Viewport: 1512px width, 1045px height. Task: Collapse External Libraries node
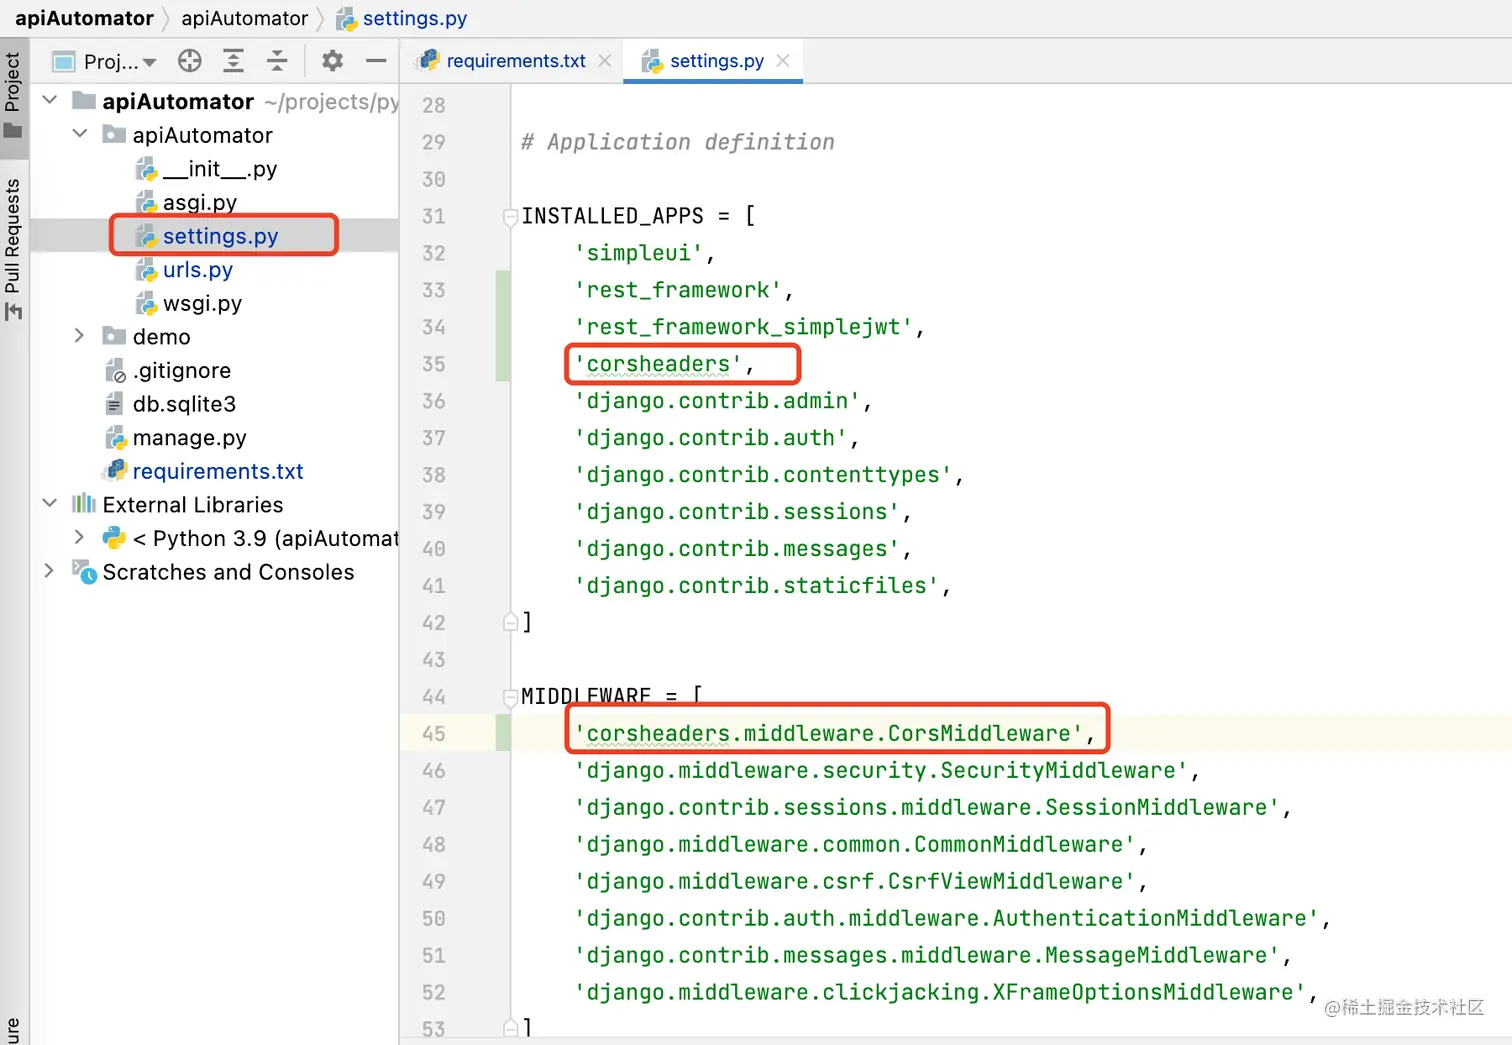coord(50,504)
